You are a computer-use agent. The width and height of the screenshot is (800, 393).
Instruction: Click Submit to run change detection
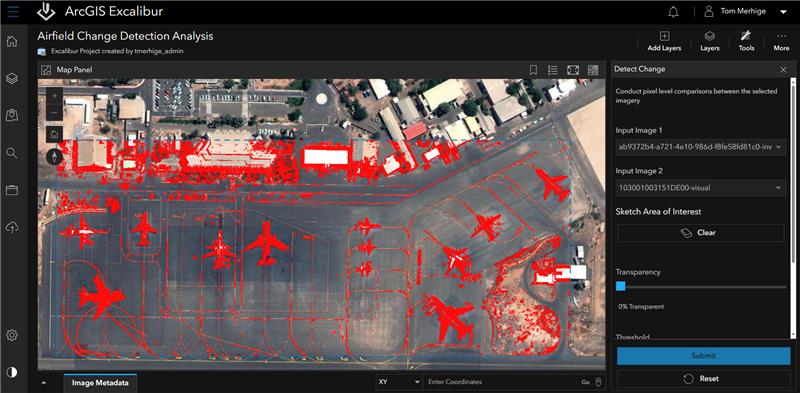point(704,356)
